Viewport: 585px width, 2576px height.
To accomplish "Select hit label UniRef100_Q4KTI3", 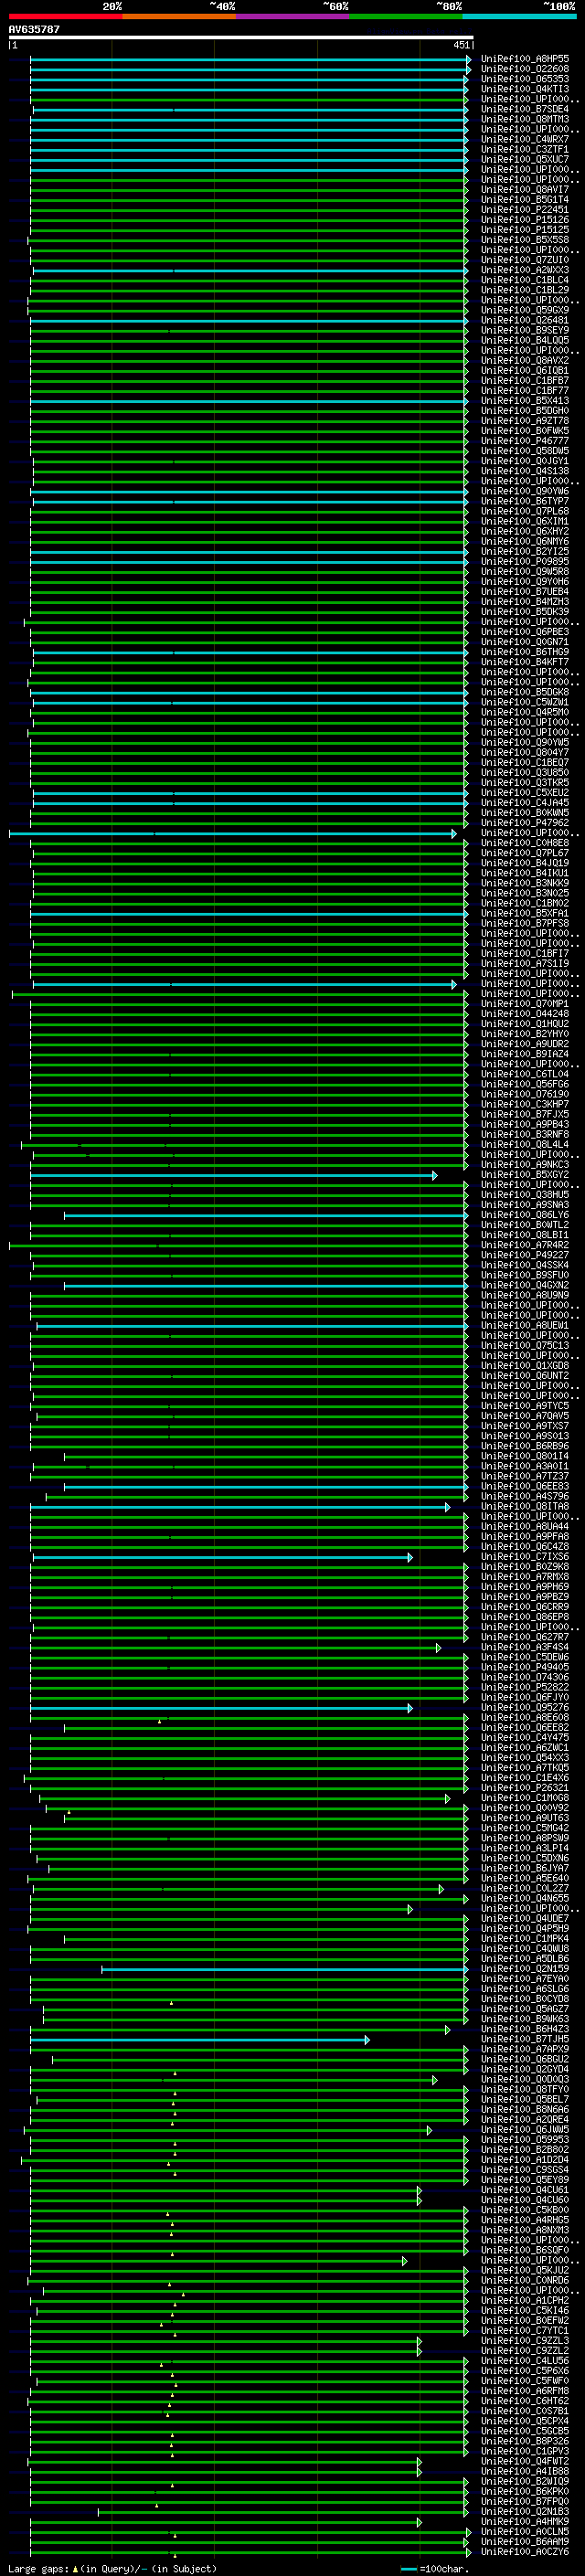I will point(525,89).
